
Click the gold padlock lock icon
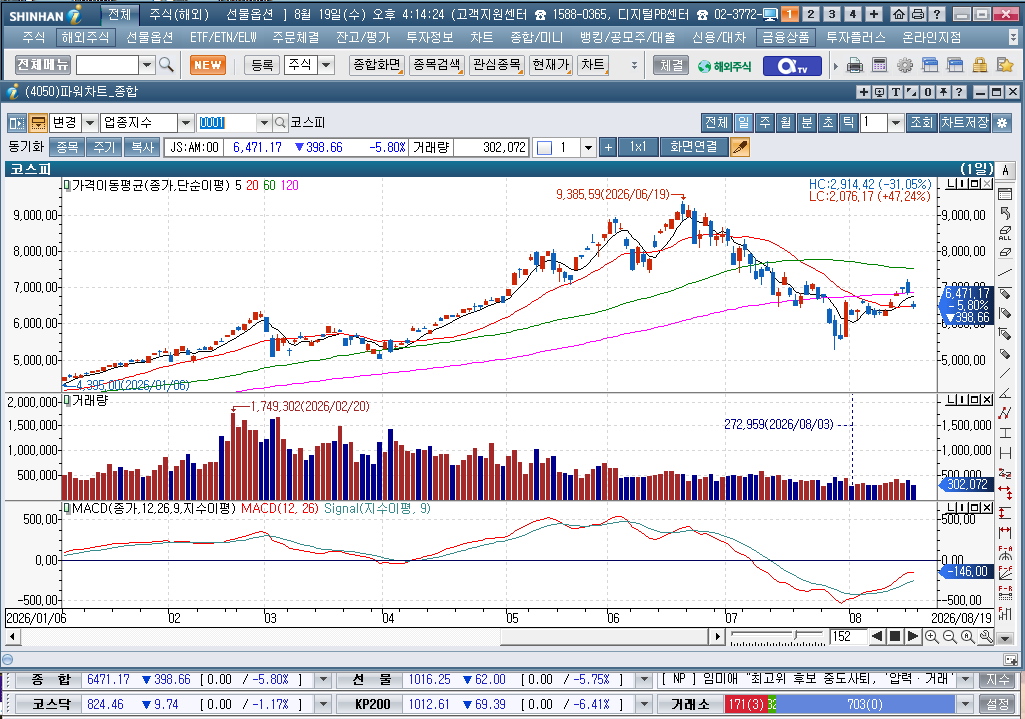point(979,65)
